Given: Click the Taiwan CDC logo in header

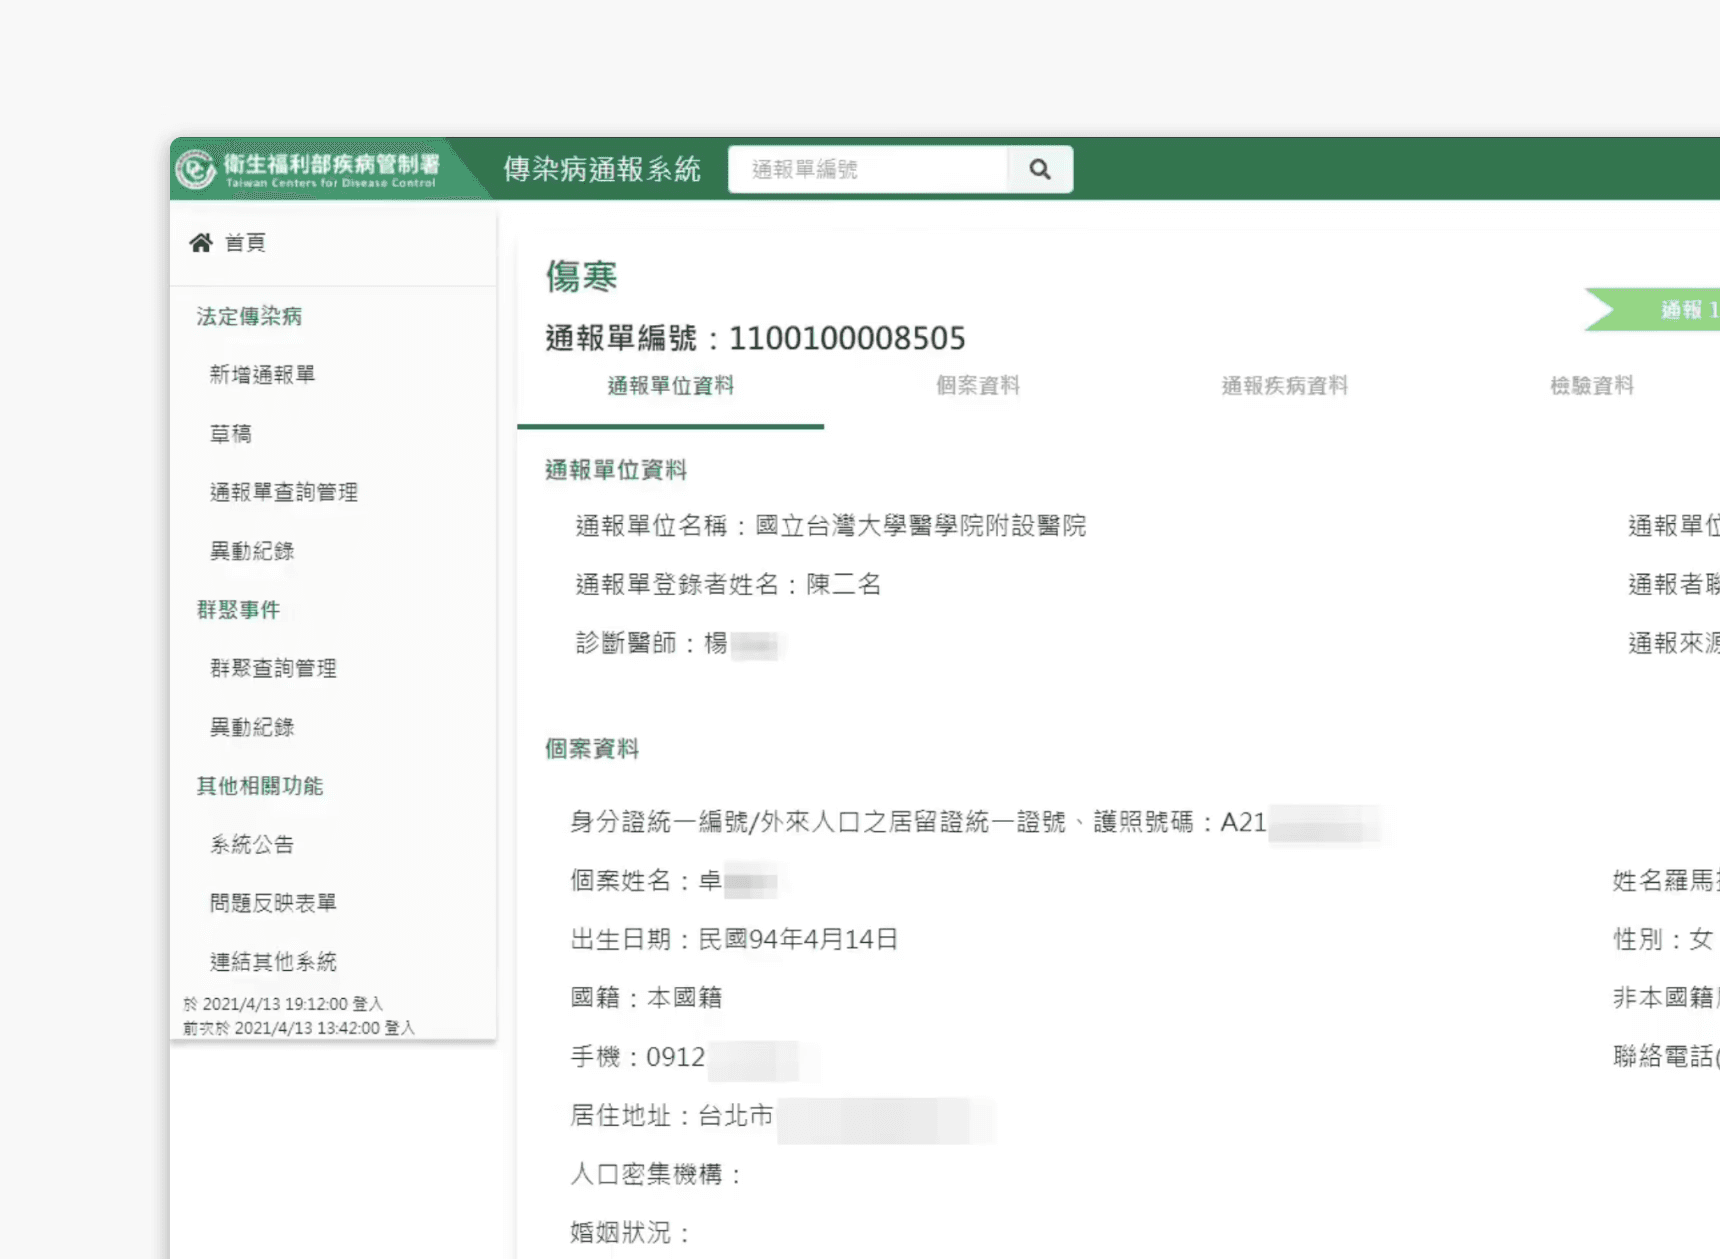Looking at the screenshot, I should pos(308,169).
